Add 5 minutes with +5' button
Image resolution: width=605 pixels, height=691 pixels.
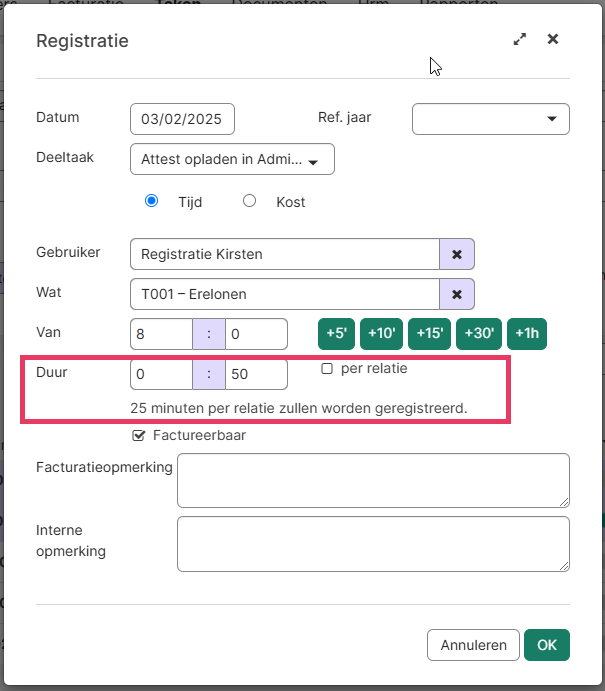[x=335, y=334]
